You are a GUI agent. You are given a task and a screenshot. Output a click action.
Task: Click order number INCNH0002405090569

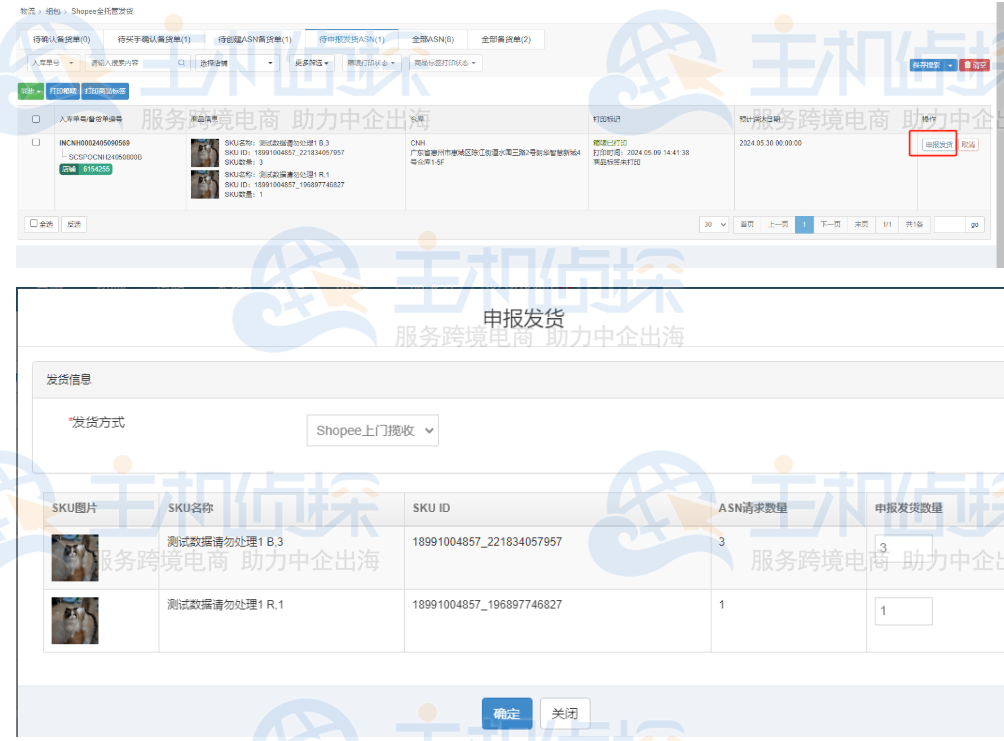(94, 143)
